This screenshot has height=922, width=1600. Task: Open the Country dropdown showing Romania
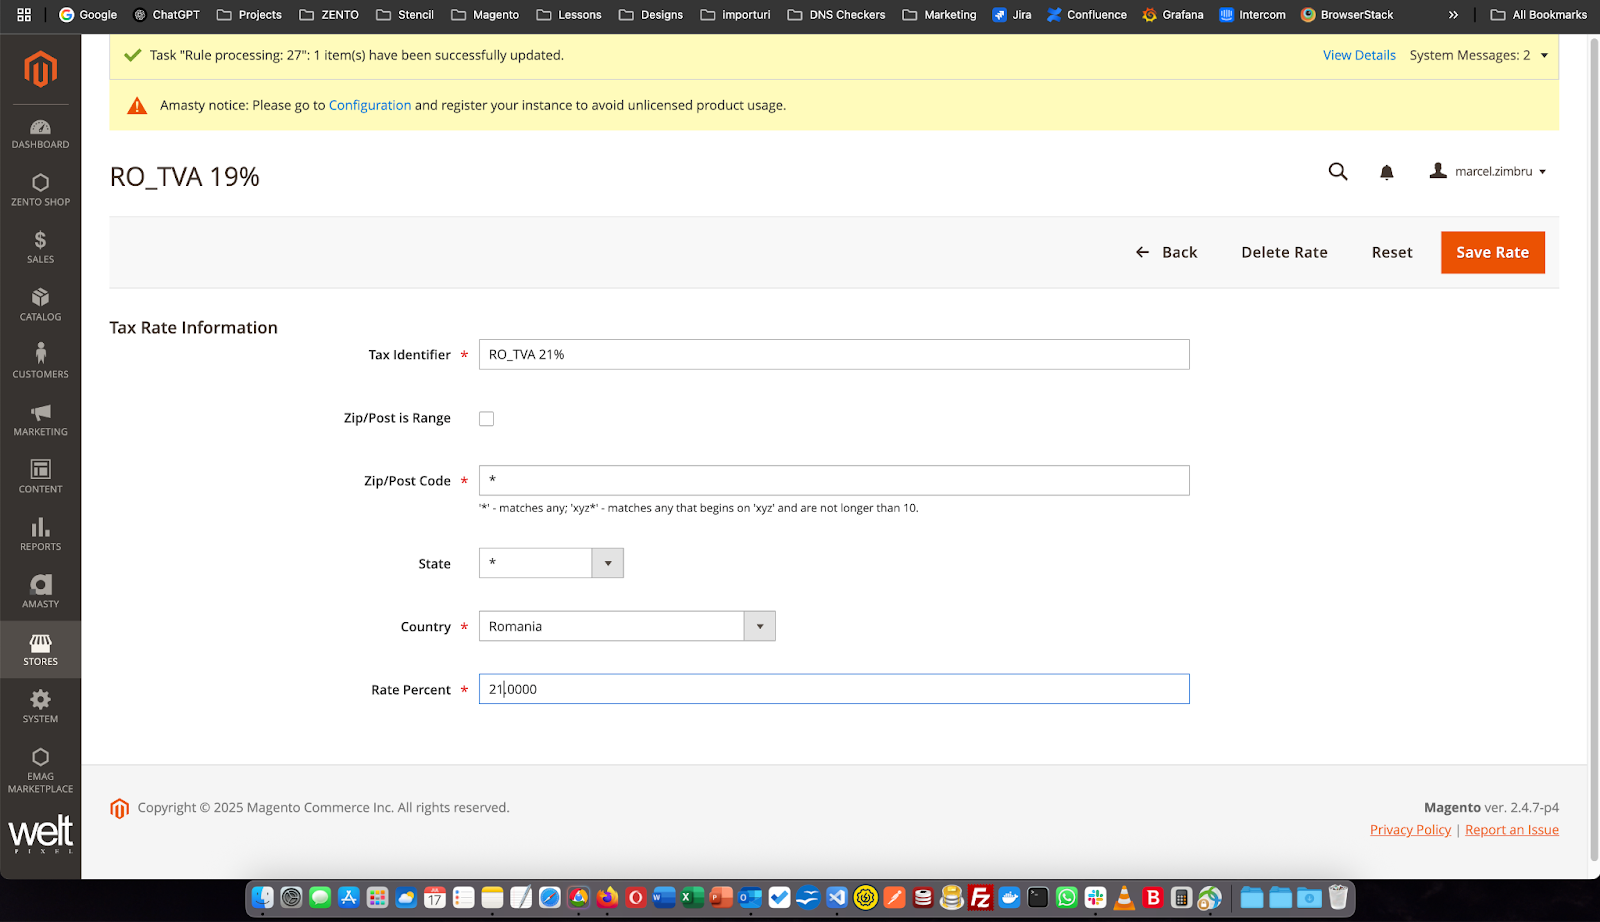tap(627, 626)
